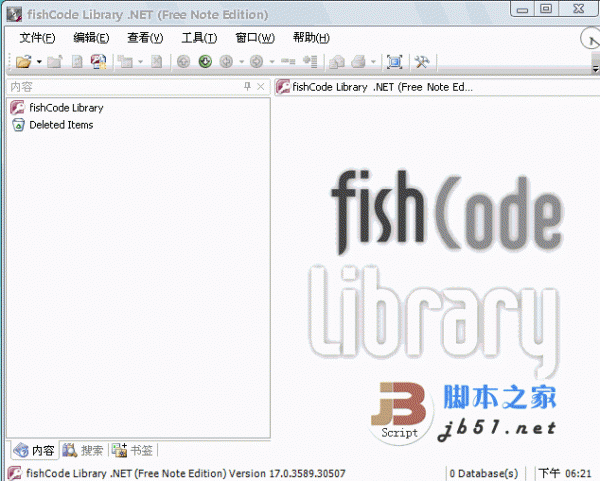Click the greyed navigate forward circle icon
600x481 pixels.
pos(257,62)
